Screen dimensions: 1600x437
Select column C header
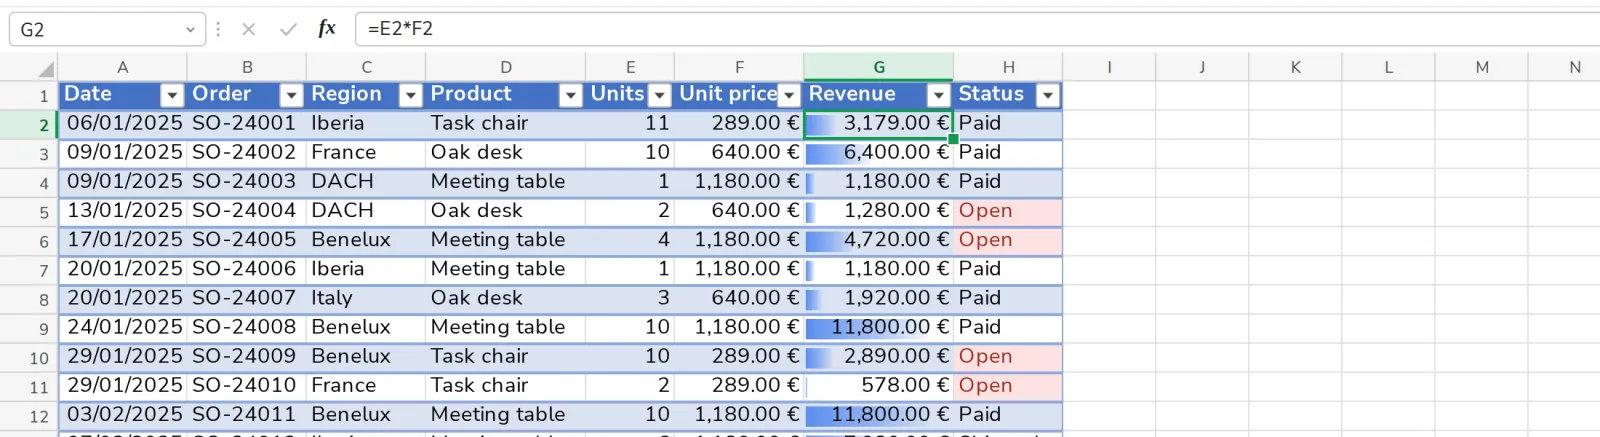(366, 67)
